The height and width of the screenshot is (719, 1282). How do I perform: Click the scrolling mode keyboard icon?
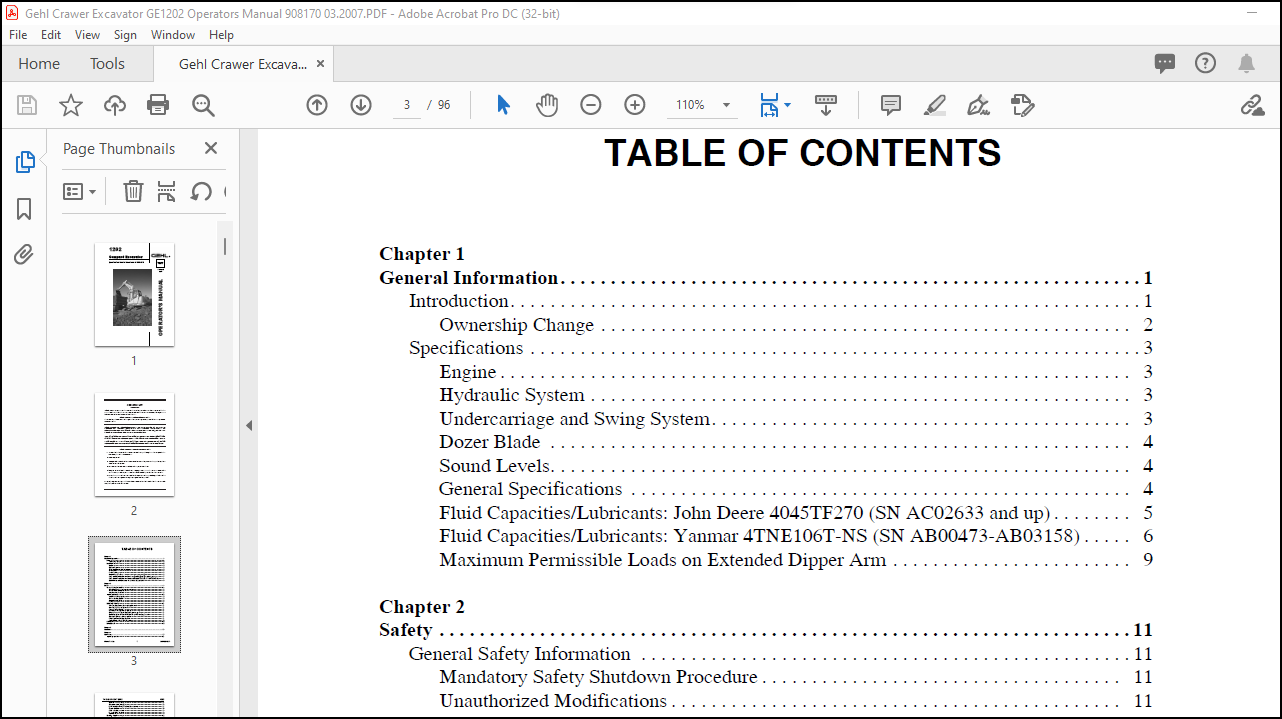[825, 105]
